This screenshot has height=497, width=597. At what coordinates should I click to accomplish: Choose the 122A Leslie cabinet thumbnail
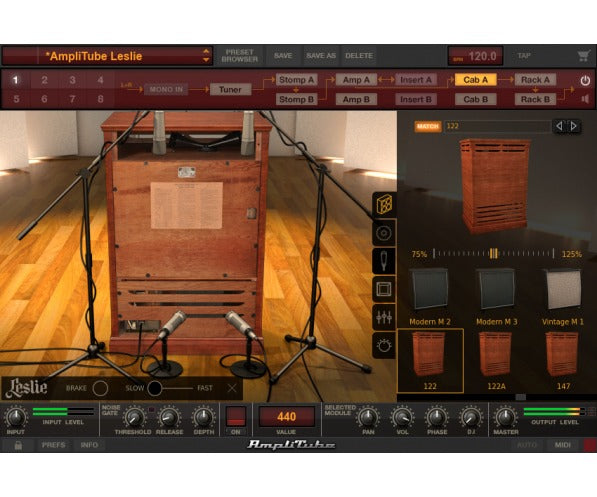(x=496, y=360)
